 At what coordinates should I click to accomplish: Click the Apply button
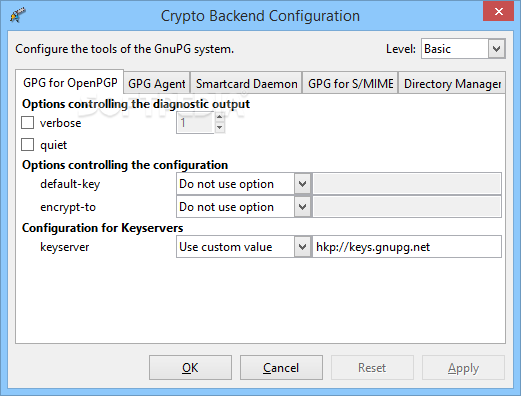coord(463,368)
